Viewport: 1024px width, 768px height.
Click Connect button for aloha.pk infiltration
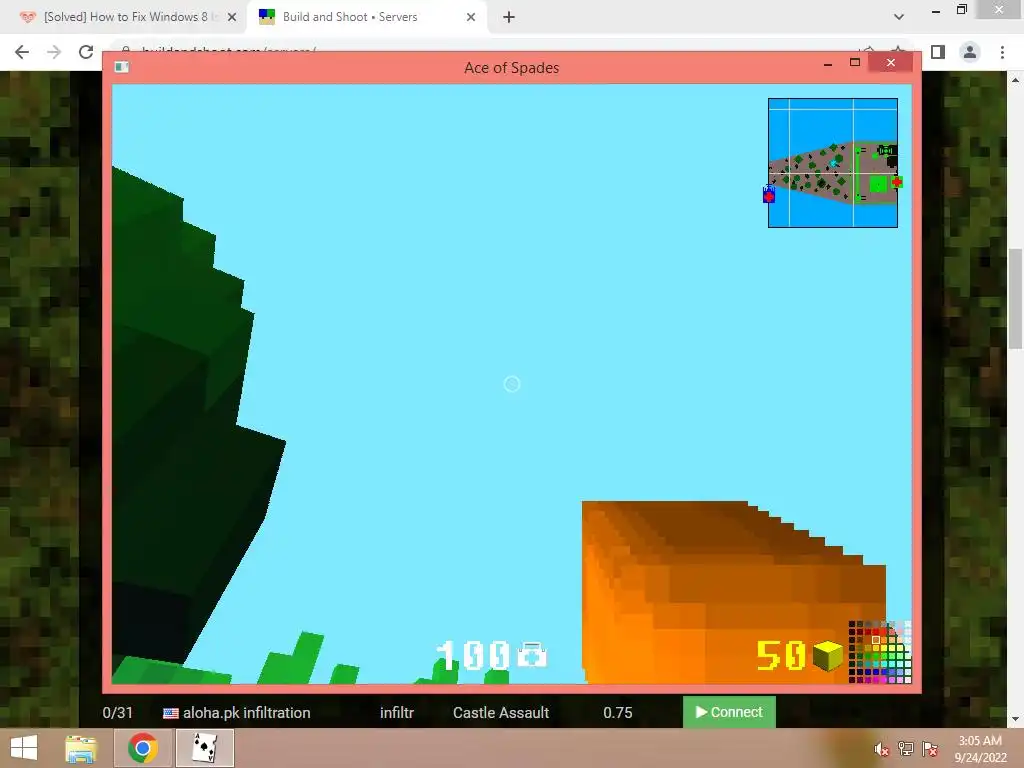pos(729,712)
